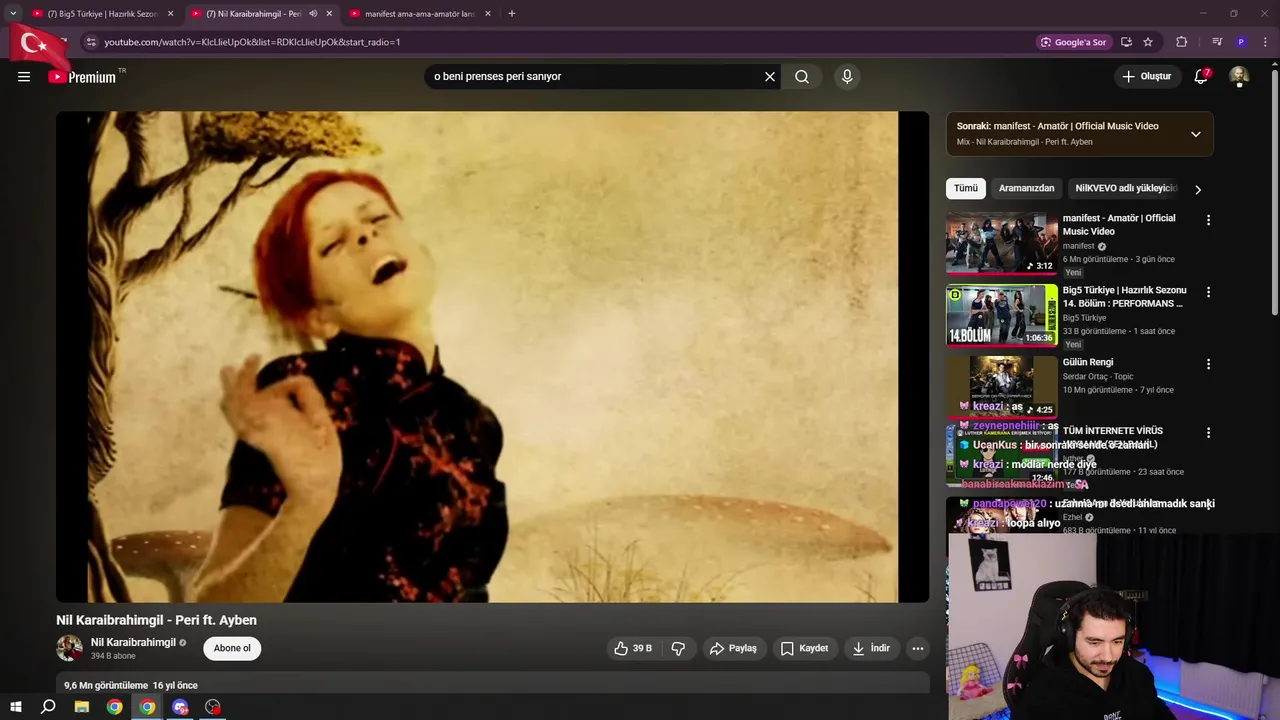
Task: Open manifest Amatör video thumbnail
Action: [1001, 243]
